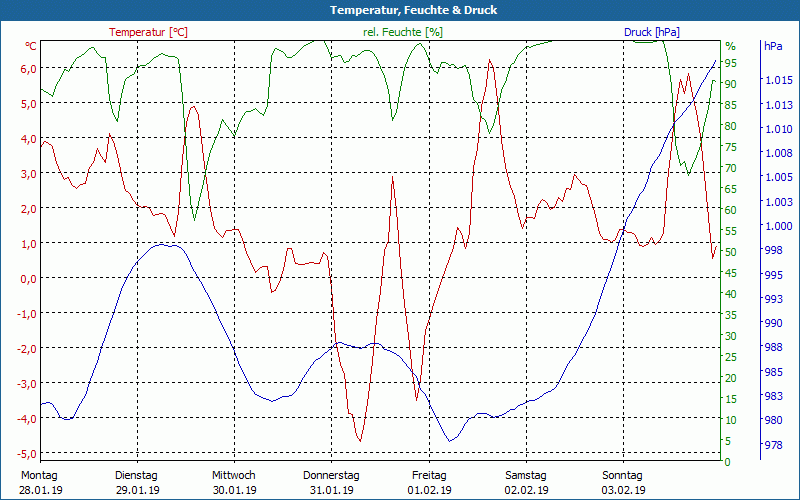Image resolution: width=800 pixels, height=500 pixels.
Task: Select the Montag day label
Action: tap(38, 475)
